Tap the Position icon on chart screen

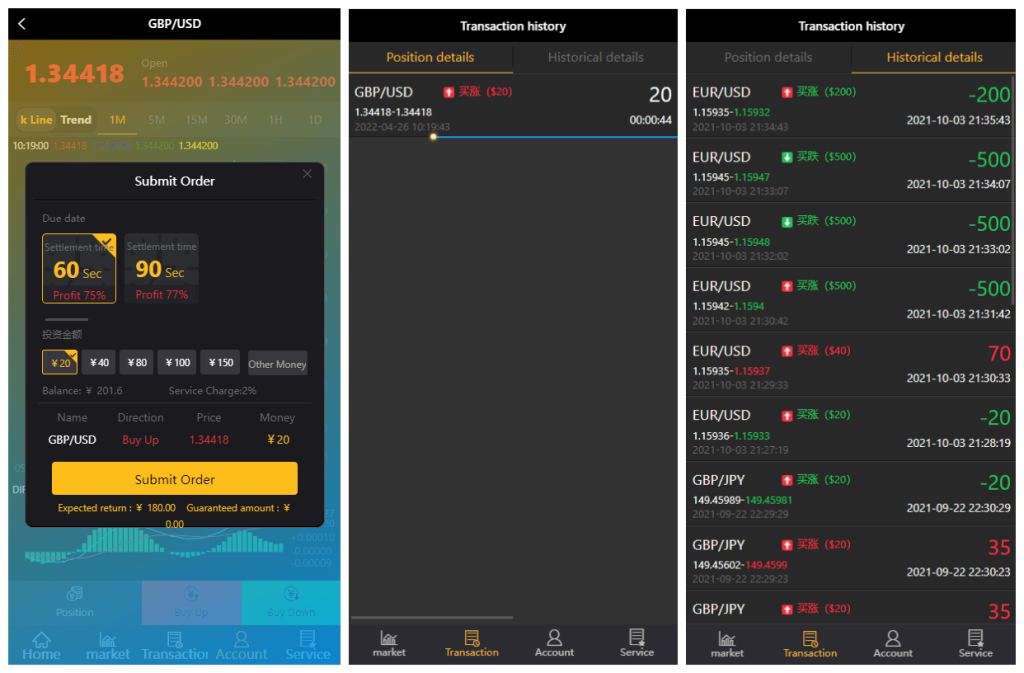click(75, 602)
